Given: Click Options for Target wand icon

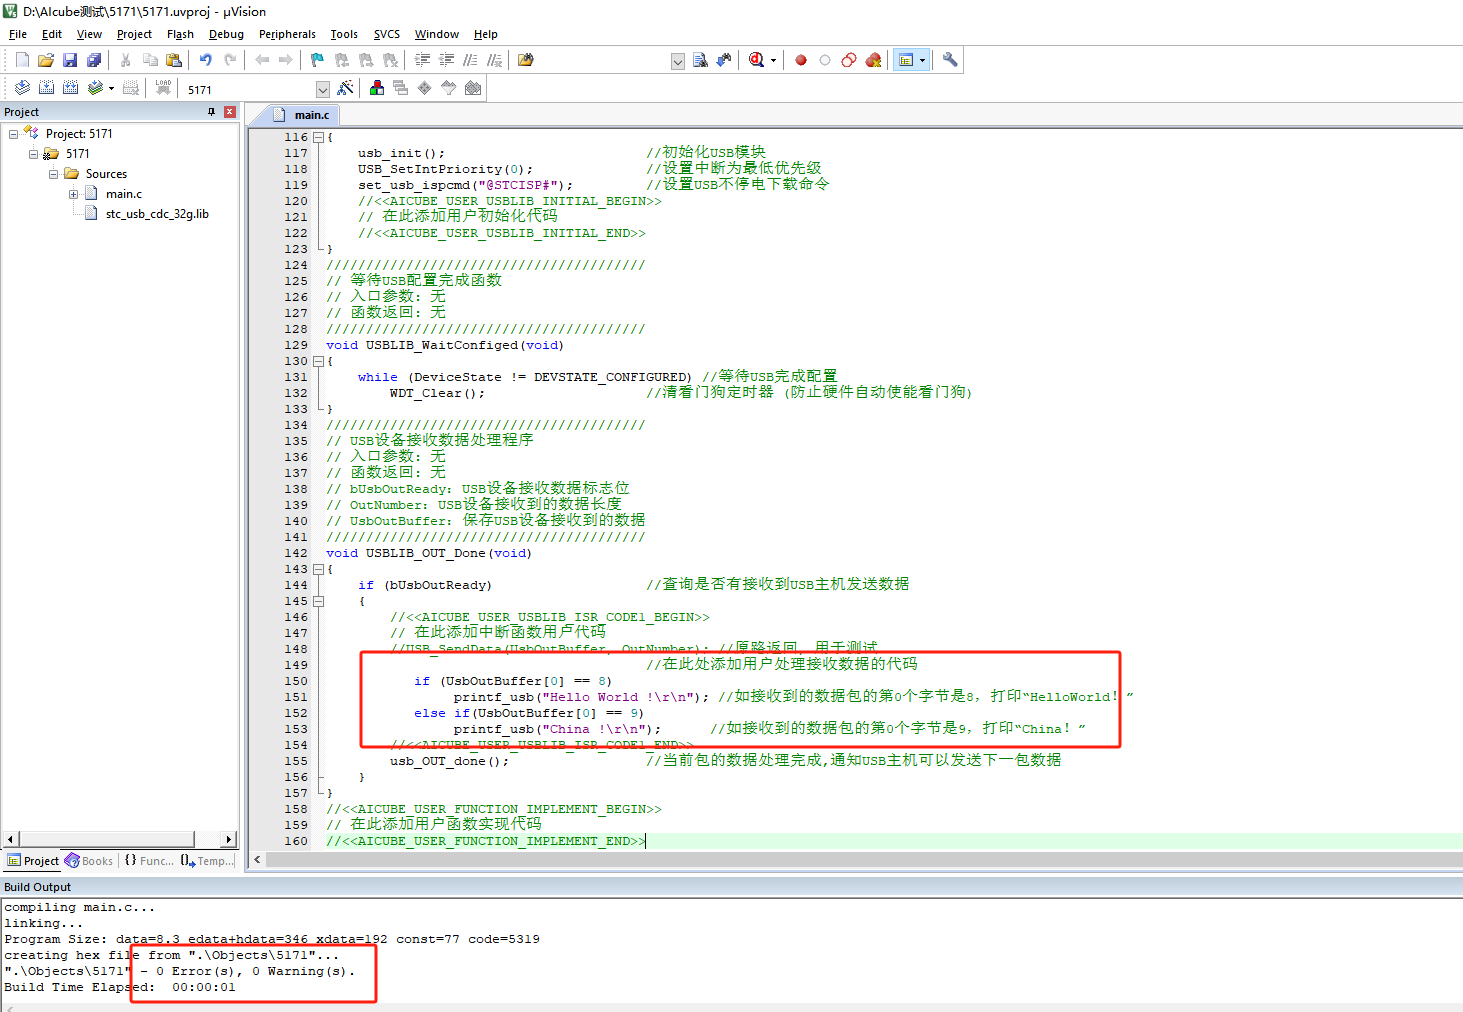Looking at the screenshot, I should point(346,89).
